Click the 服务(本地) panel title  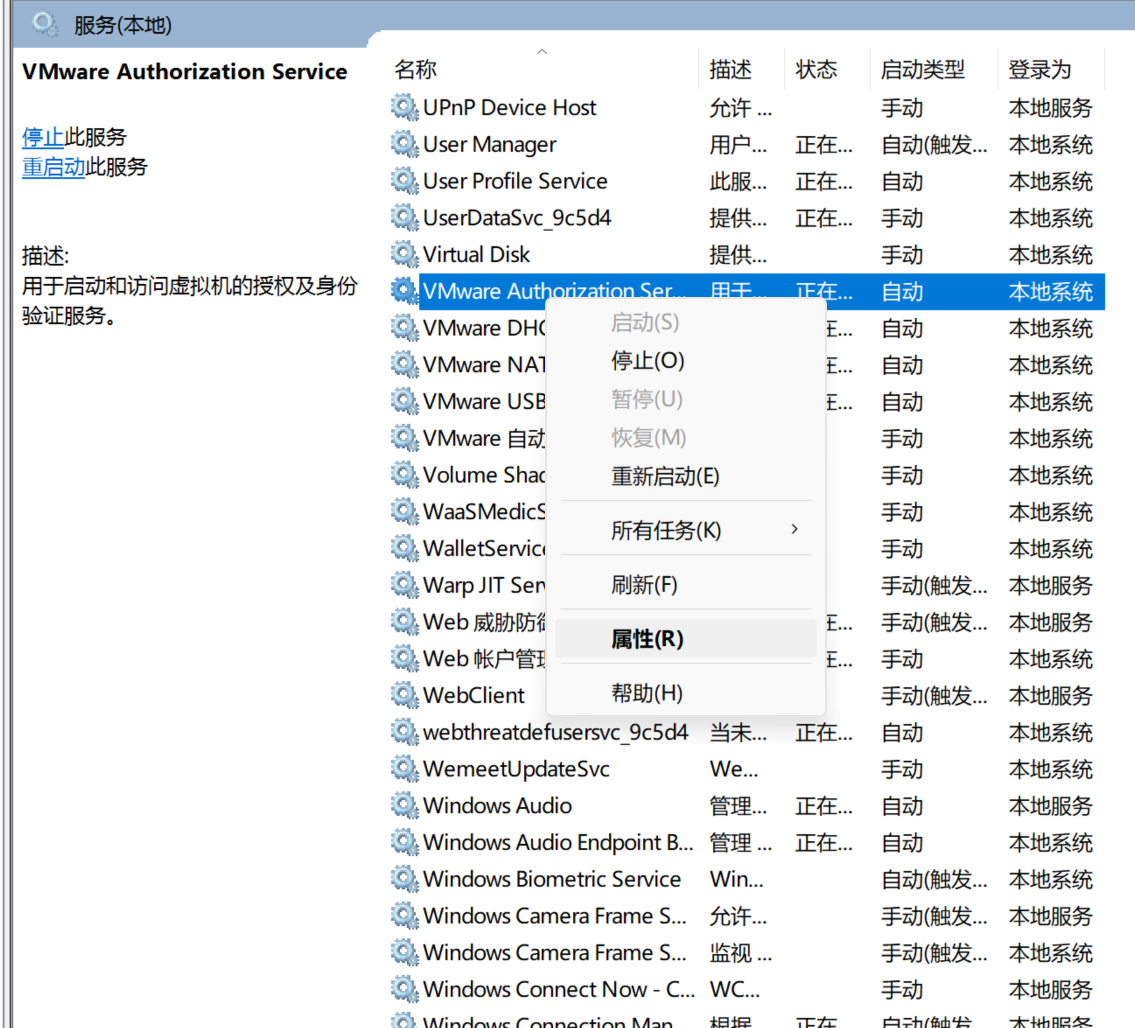click(x=122, y=25)
